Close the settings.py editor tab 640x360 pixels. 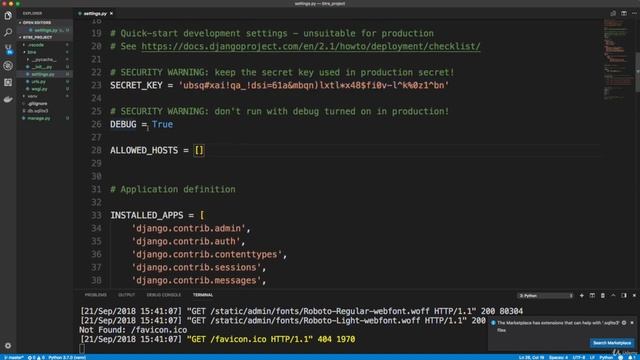[111, 13]
